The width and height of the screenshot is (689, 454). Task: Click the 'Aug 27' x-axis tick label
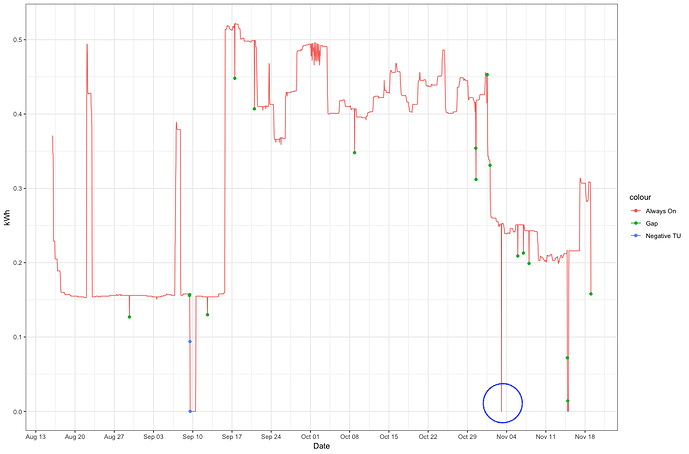pyautogui.click(x=114, y=437)
